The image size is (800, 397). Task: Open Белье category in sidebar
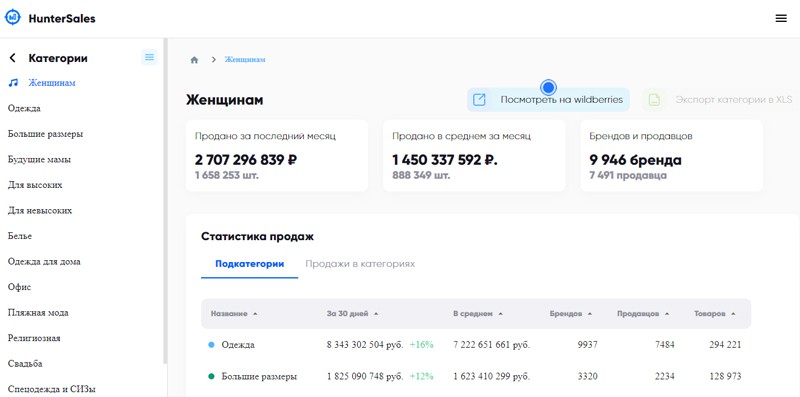(x=20, y=236)
